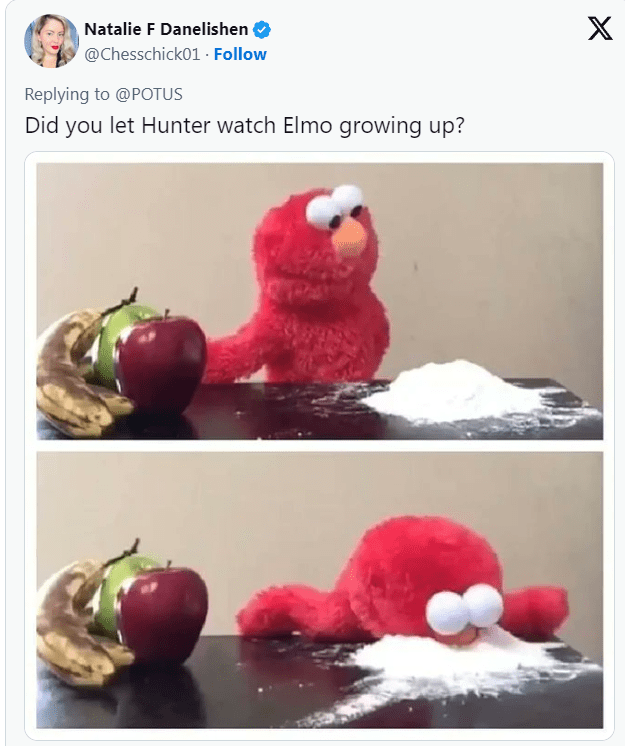Open the bottom Elmo image frame

[x=320, y=590]
